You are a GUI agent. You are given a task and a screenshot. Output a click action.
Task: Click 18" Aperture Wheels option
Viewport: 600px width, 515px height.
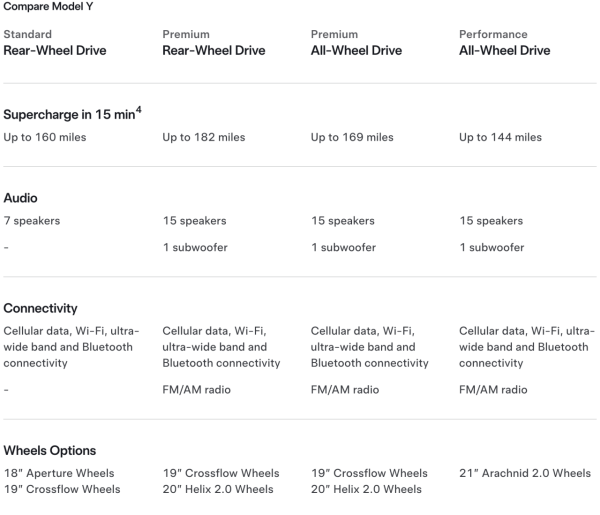coord(59,472)
